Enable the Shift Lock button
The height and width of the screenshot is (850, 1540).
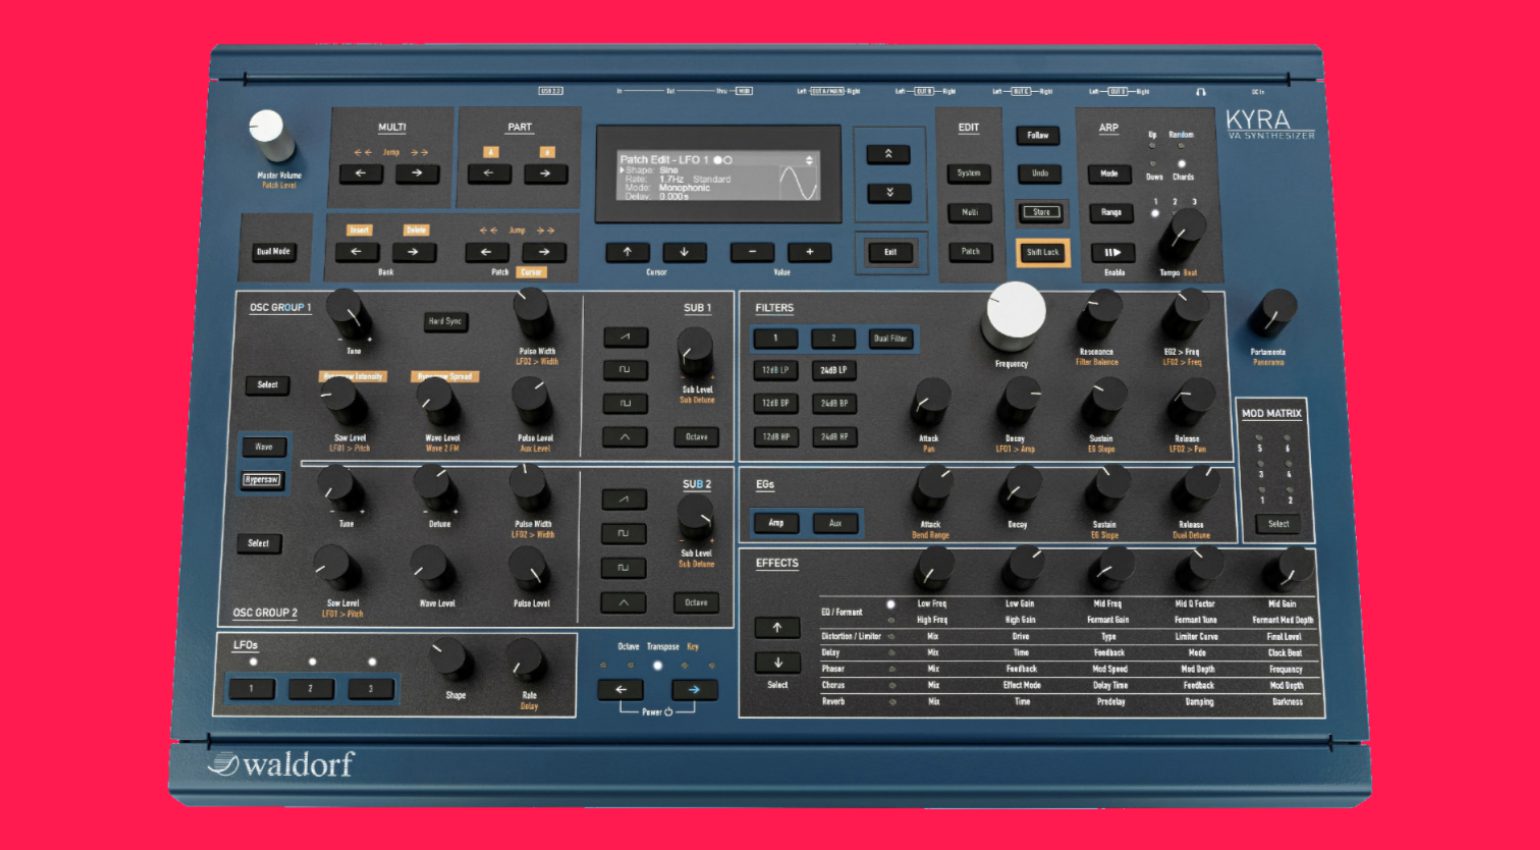click(1042, 252)
